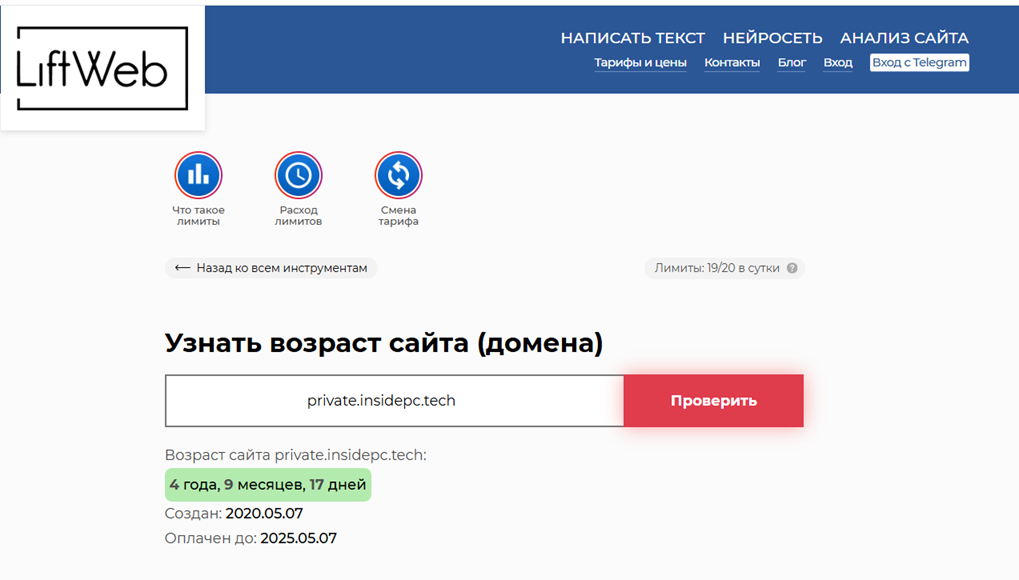Go to Тарифы и цены page

click(640, 62)
